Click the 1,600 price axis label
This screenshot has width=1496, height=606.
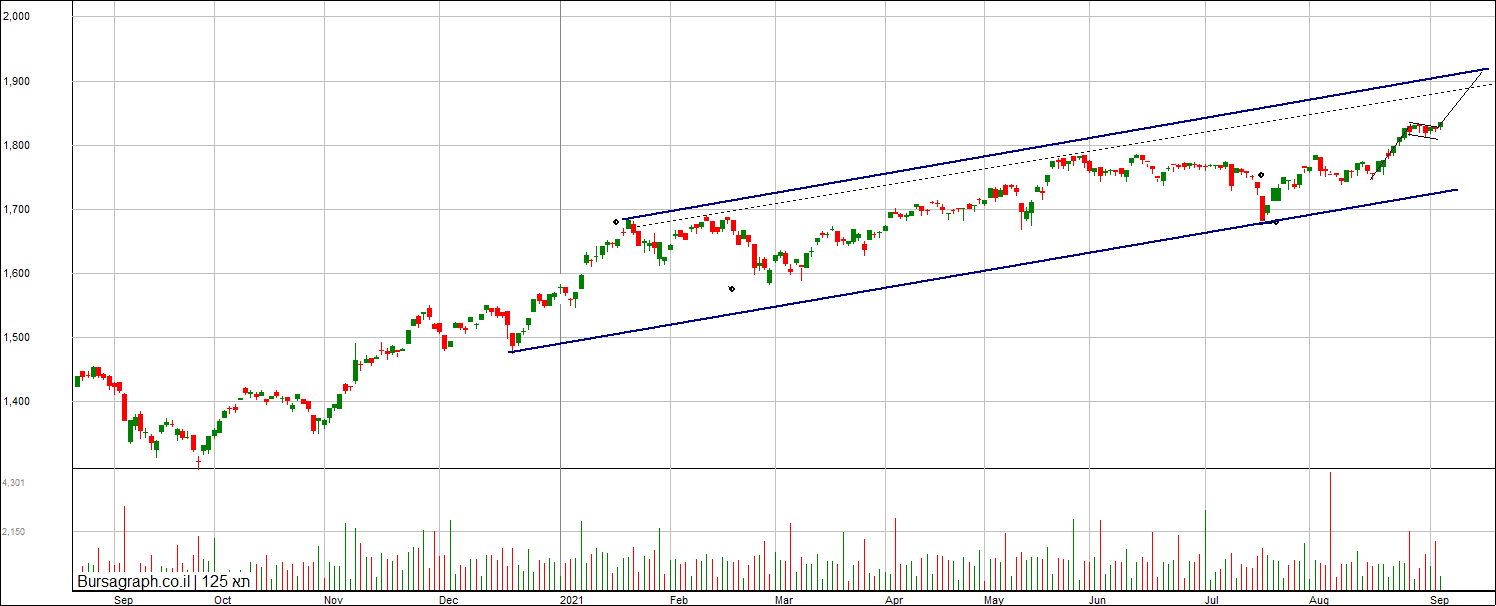click(17, 273)
